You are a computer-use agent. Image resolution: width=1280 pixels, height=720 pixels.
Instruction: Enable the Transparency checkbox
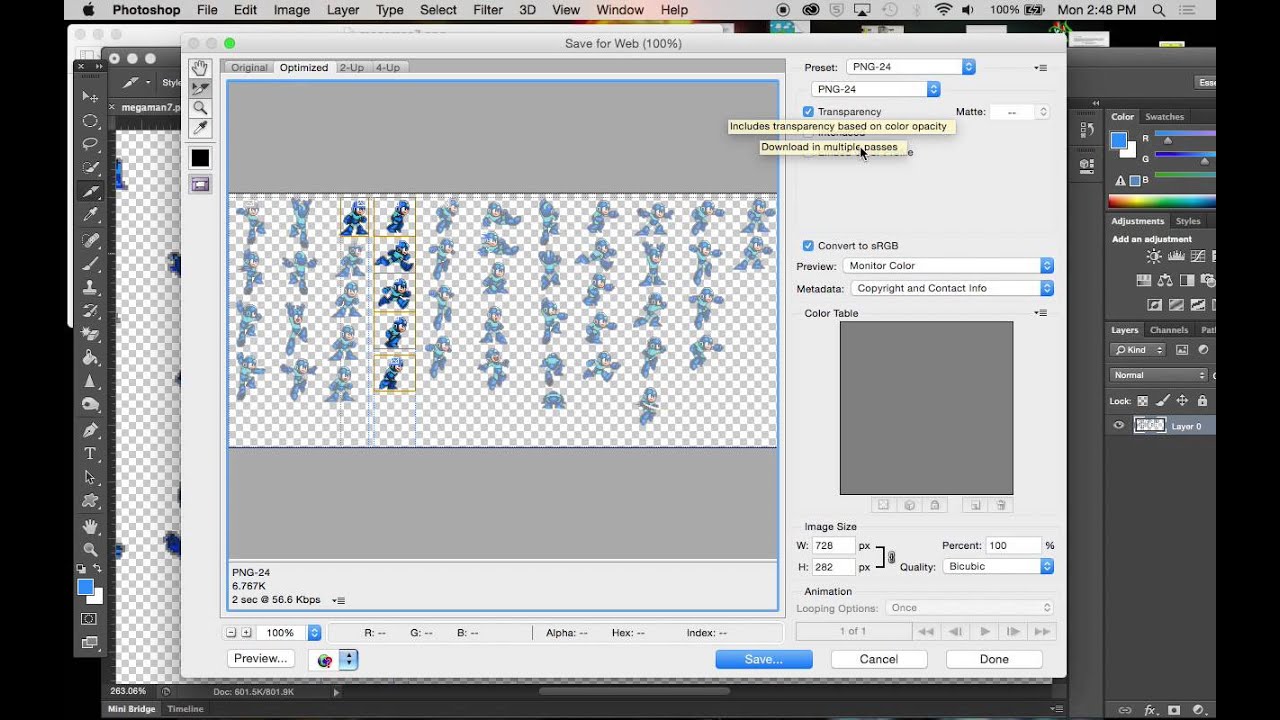coord(808,112)
